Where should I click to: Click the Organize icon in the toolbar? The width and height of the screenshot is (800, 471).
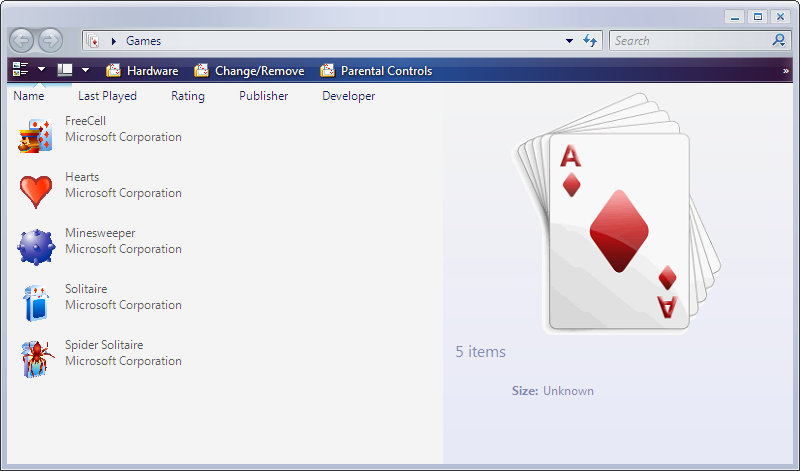pos(20,69)
